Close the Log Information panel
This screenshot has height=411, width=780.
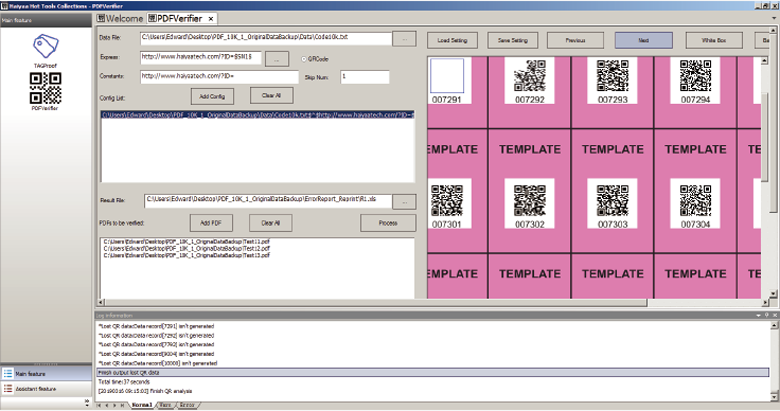pos(775,315)
